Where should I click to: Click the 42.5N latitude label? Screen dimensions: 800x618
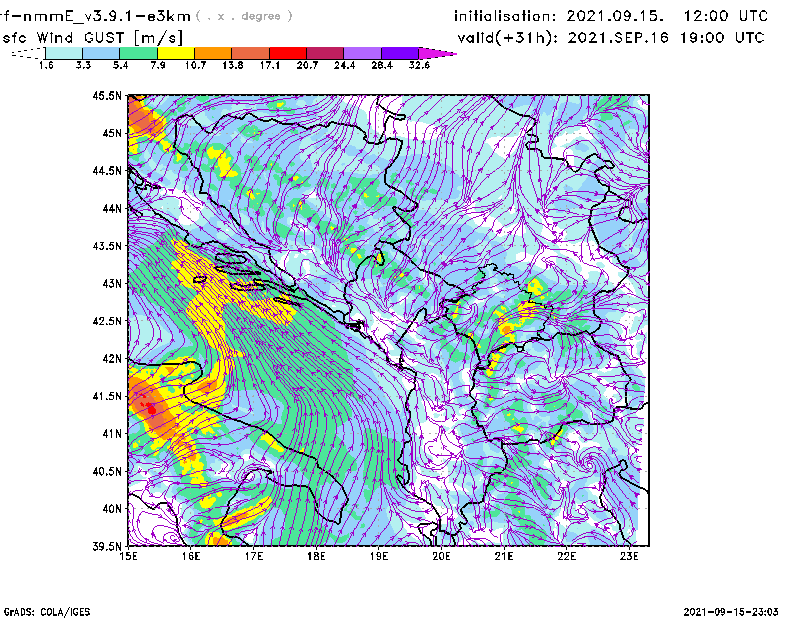point(107,321)
